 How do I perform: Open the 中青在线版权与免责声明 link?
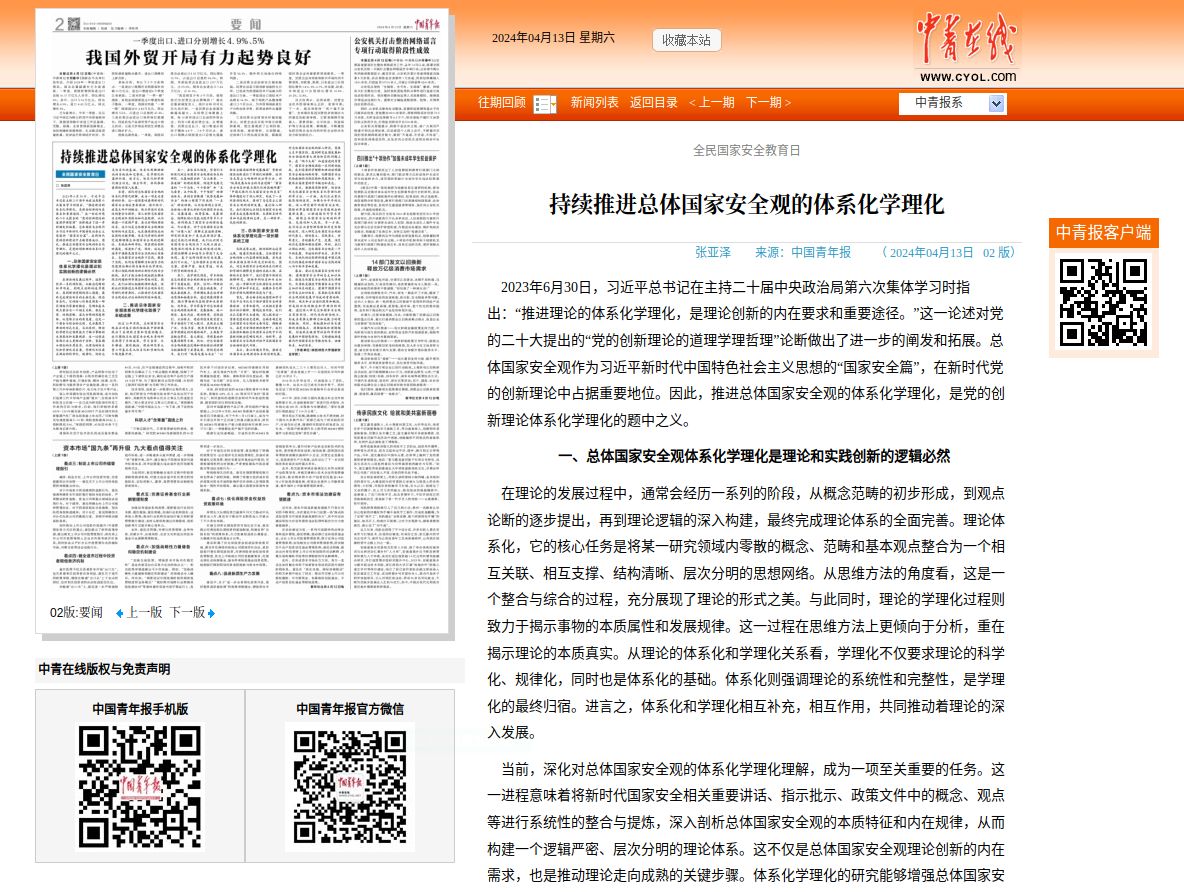pyautogui.click(x=104, y=669)
